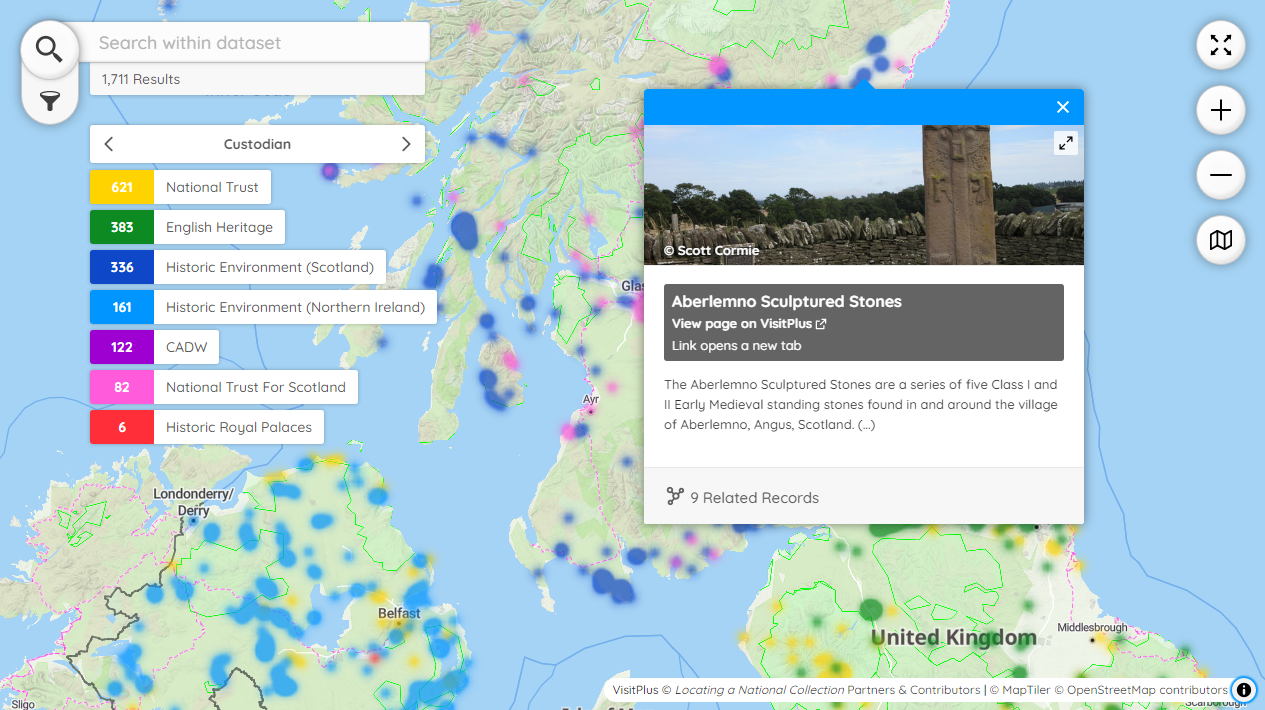Image resolution: width=1265 pixels, height=710 pixels.
Task: Toggle fullscreen map view
Action: coord(1221,45)
